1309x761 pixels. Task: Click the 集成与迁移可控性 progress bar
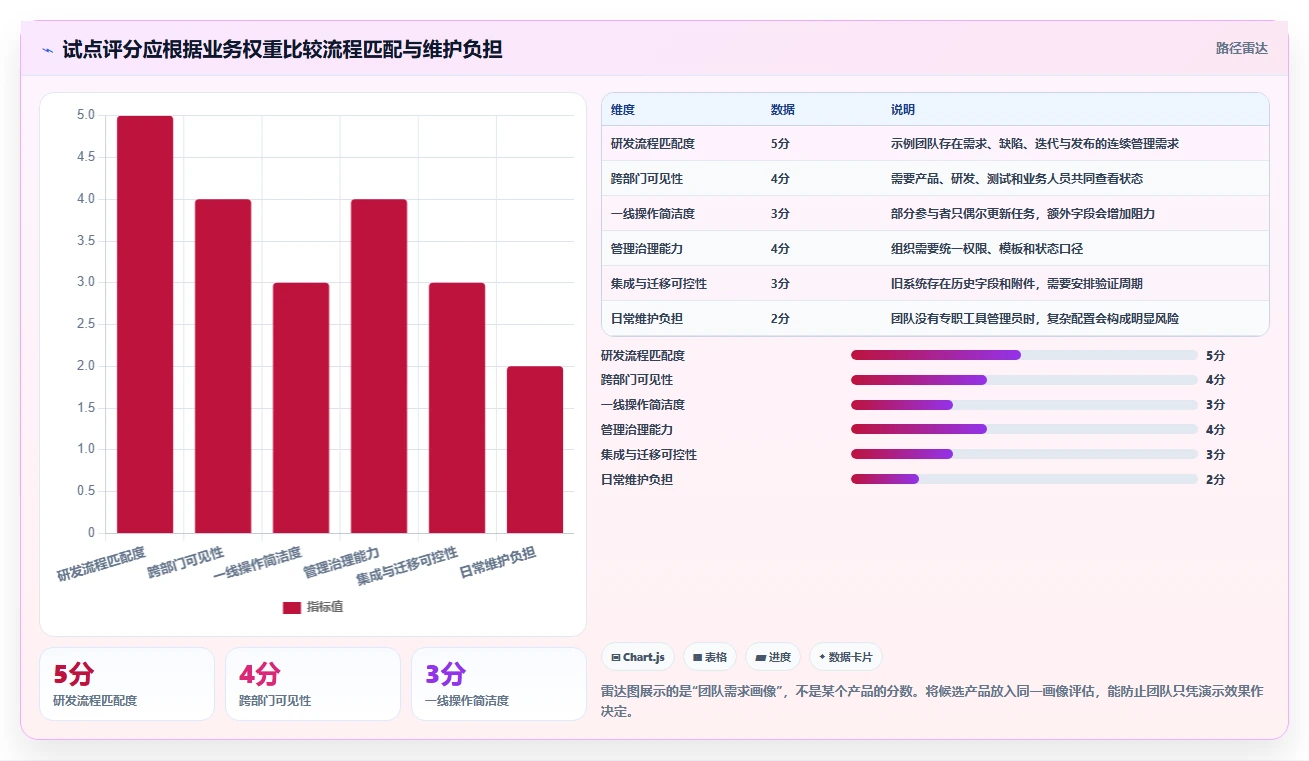[1024, 454]
